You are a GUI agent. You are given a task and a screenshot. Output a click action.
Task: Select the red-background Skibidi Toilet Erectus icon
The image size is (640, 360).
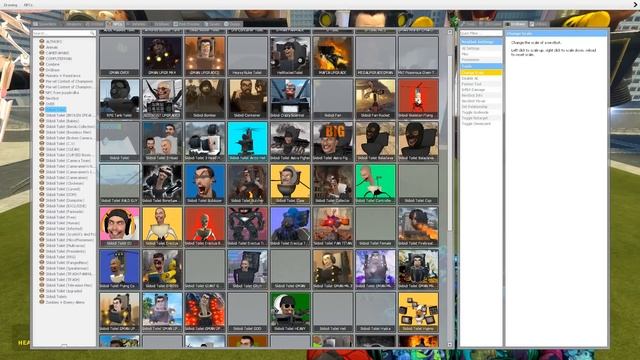pos(204,227)
